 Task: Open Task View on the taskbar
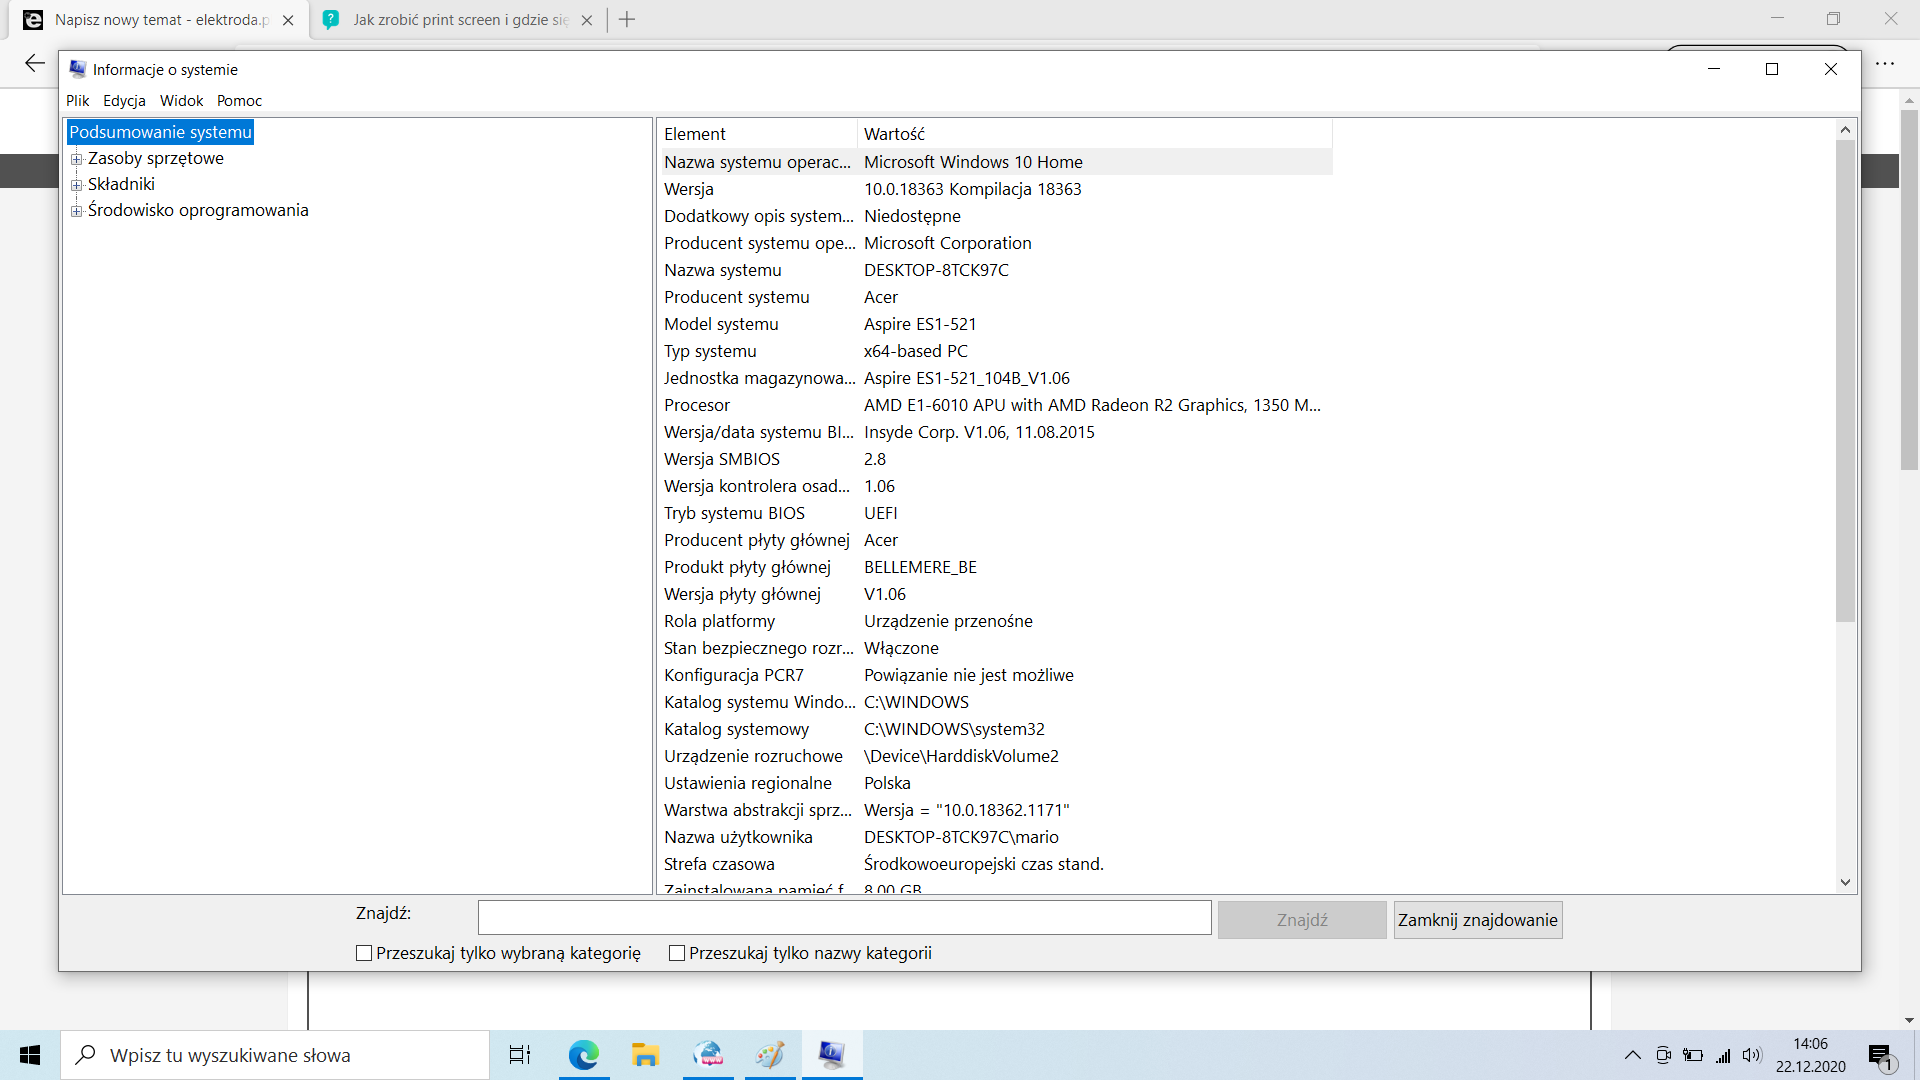pyautogui.click(x=520, y=1055)
